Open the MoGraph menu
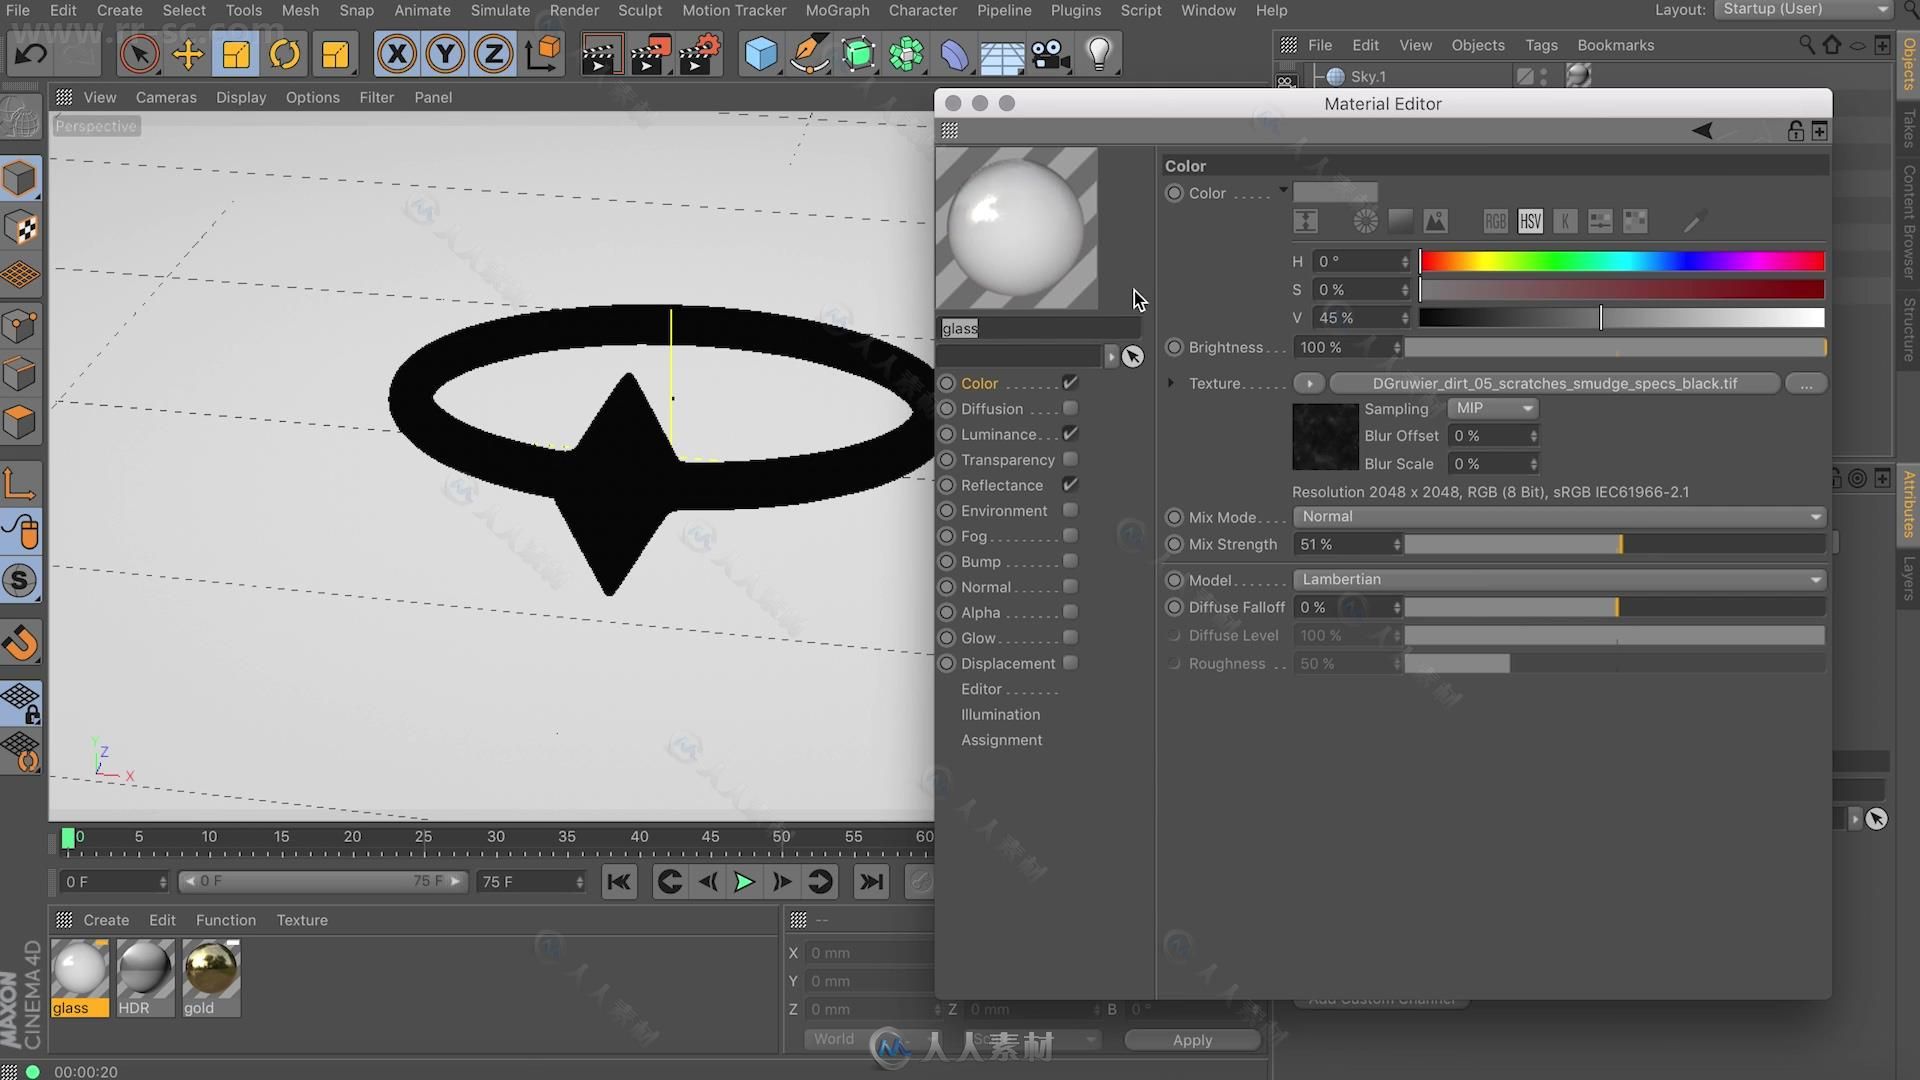This screenshot has height=1080, width=1920. pyautogui.click(x=837, y=10)
